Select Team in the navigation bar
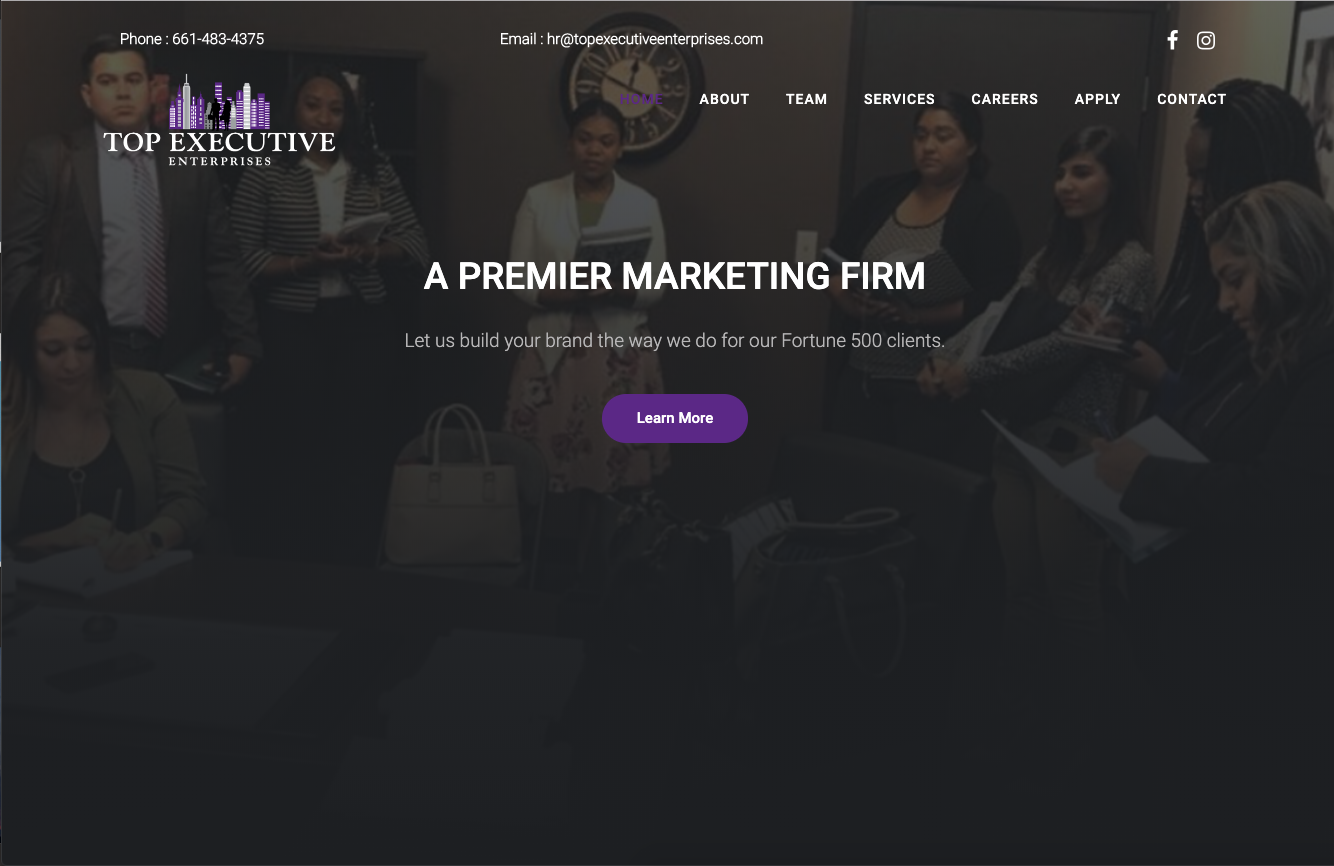The image size is (1334, 866). 806,99
